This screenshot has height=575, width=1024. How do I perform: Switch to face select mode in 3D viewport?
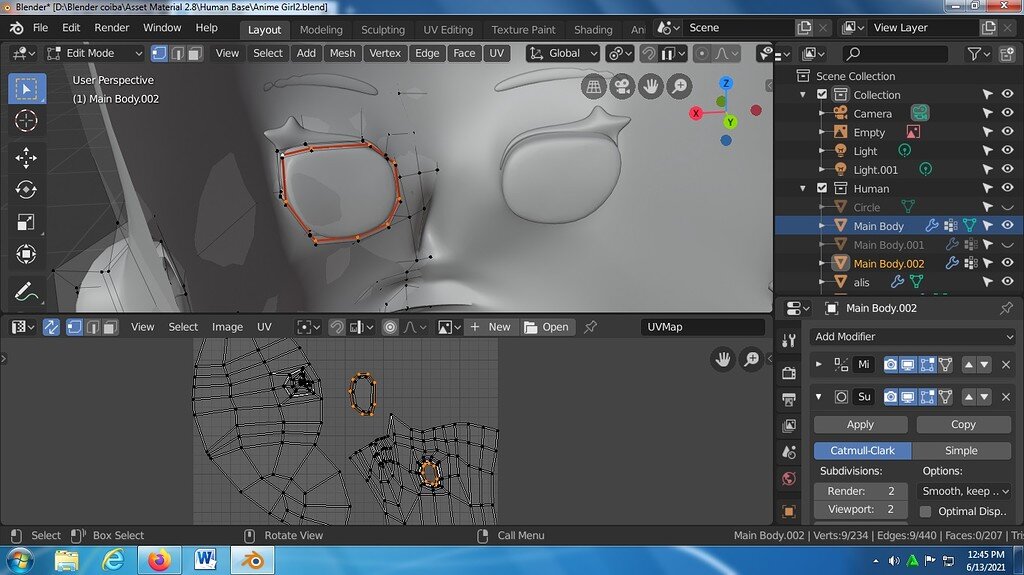pyautogui.click(x=195, y=53)
